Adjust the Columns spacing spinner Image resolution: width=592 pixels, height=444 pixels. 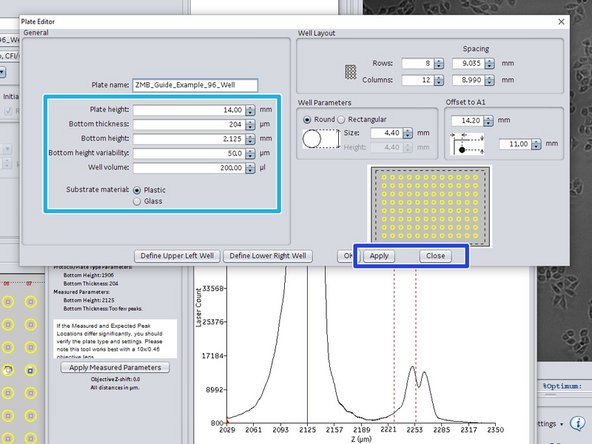[490, 80]
